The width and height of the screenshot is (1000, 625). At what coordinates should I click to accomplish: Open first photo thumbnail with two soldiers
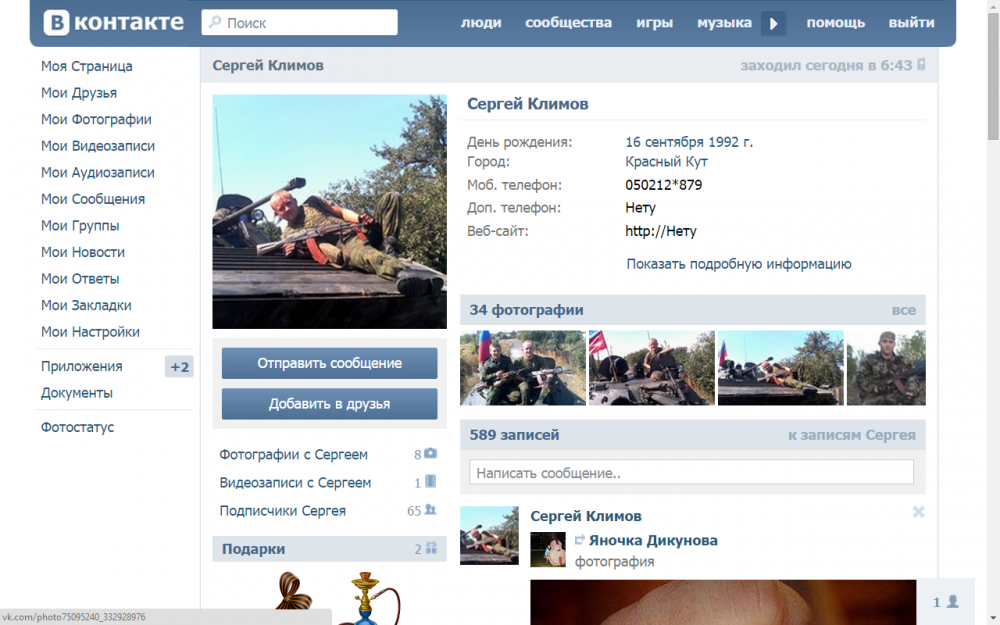point(523,368)
